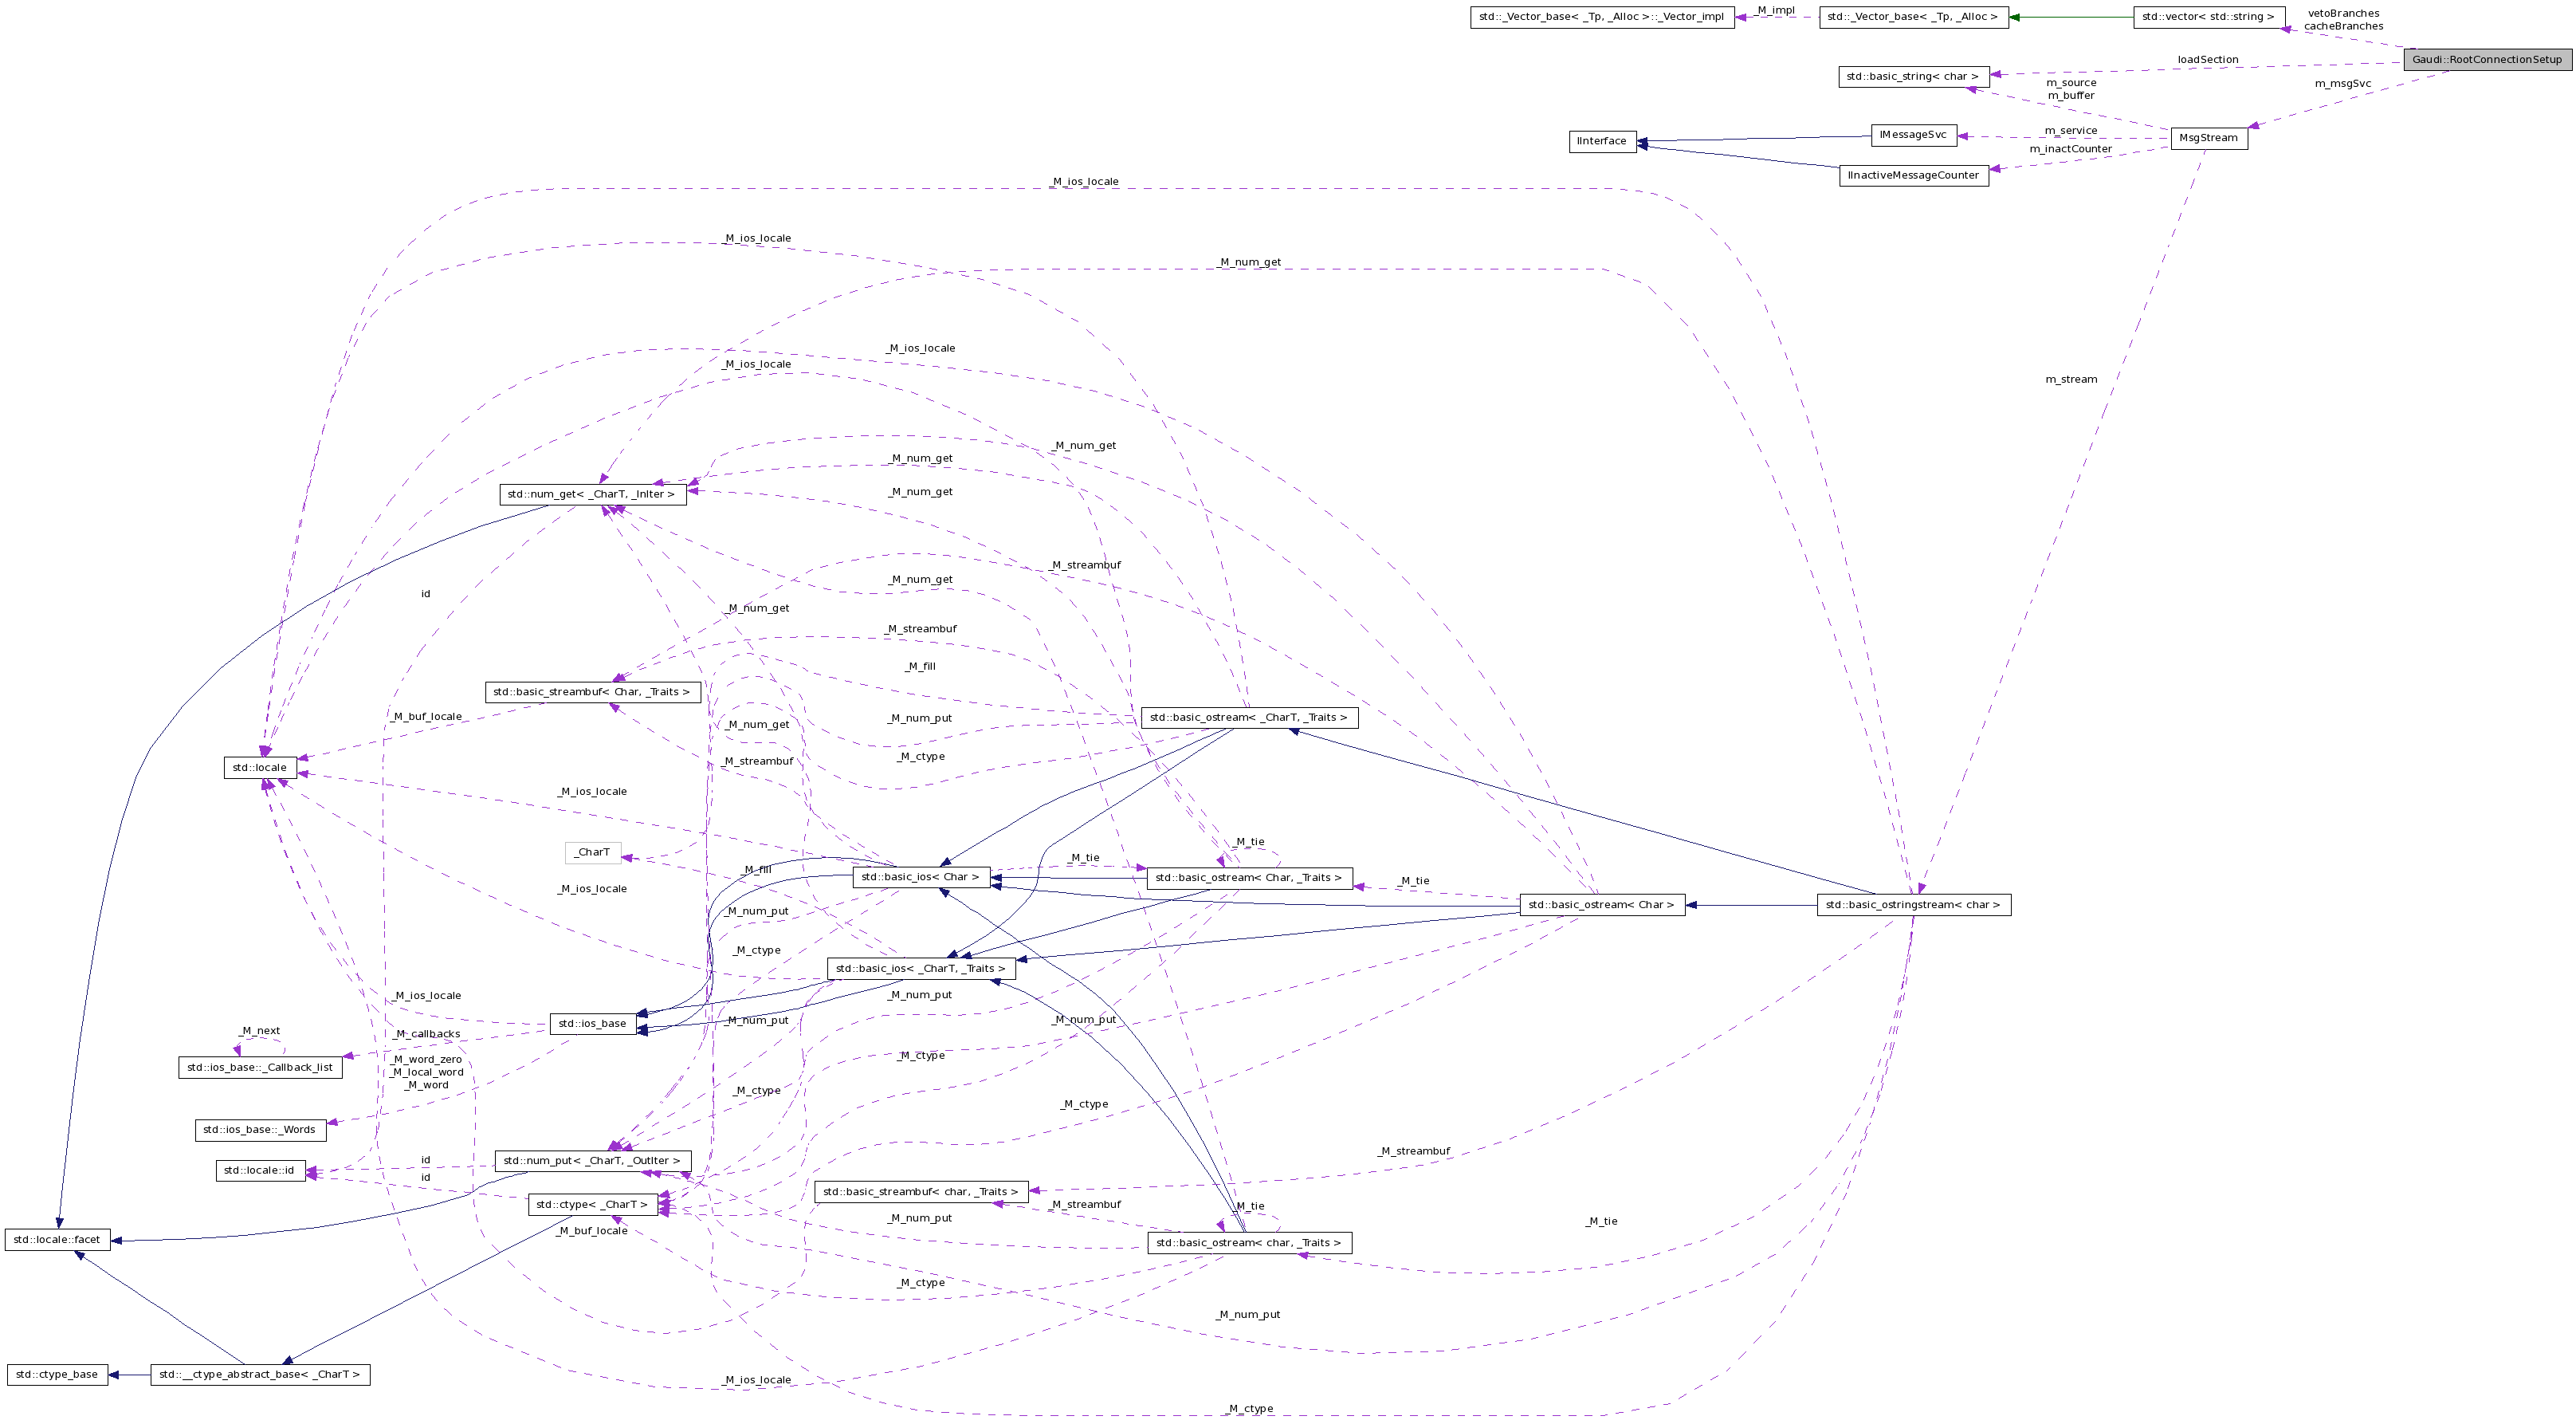This screenshot has height=1420, width=2576.
Task: Click the MsgStream class box
Action: point(2209,138)
